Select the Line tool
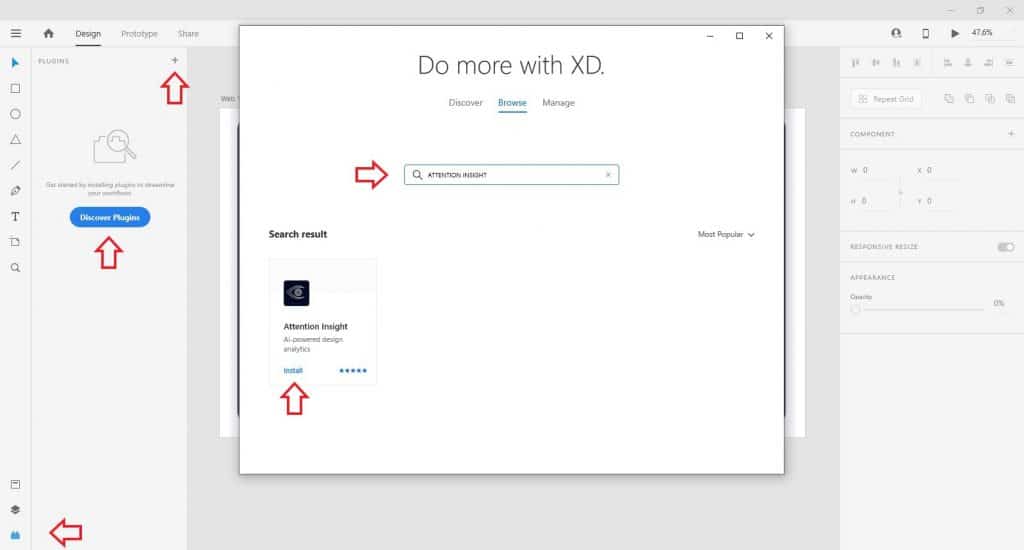Screen dimensions: 1024x550 pyautogui.click(x=15, y=165)
